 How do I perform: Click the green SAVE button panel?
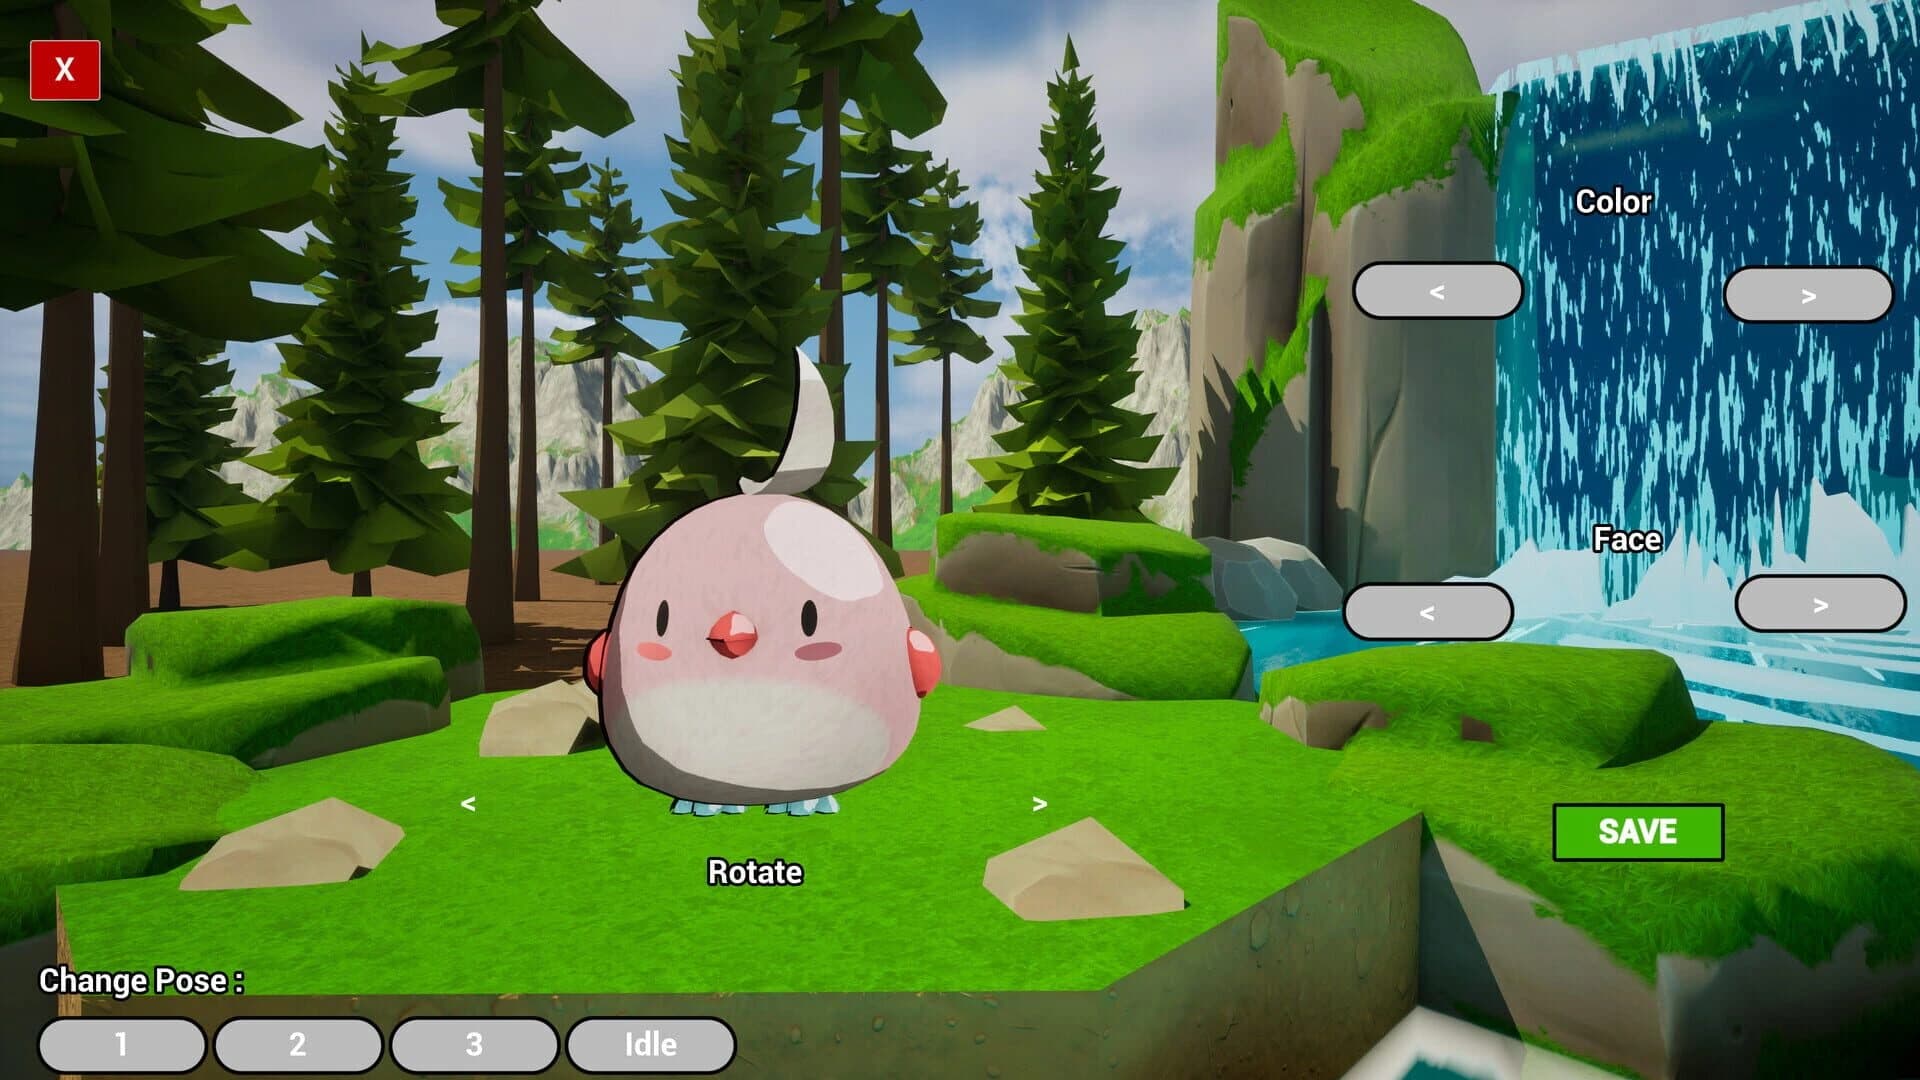coord(1637,831)
